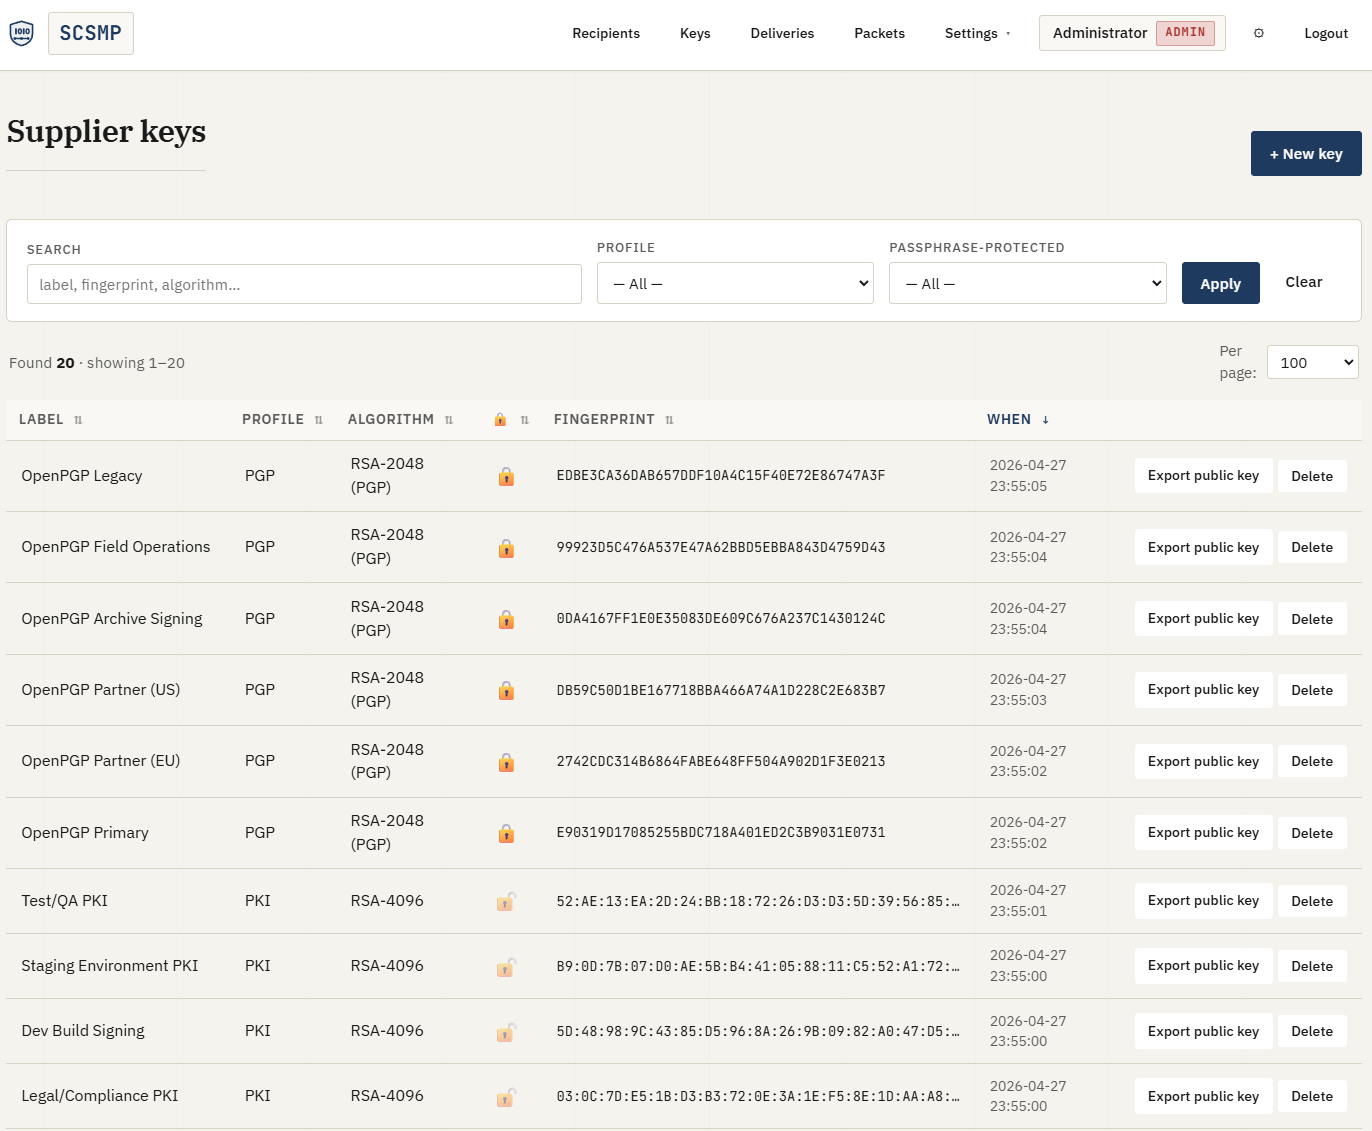1372x1131 pixels.
Task: Export public key for Staging Environment PKI
Action: [x=1203, y=966]
